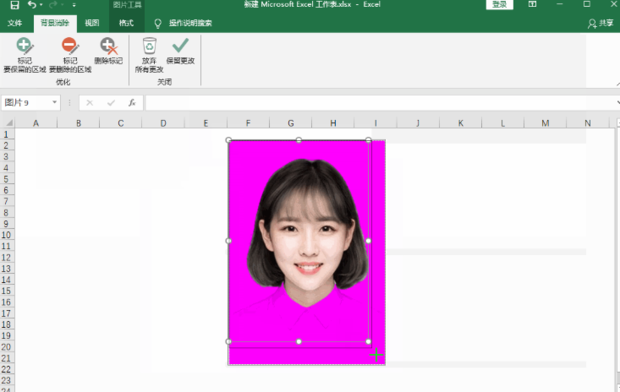Click the Undo arrow icon

tap(32, 5)
